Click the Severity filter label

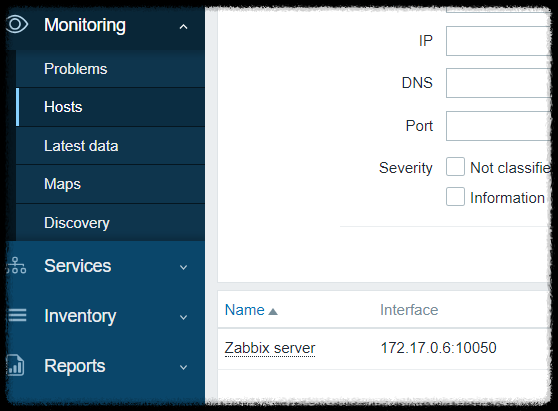[x=406, y=168]
